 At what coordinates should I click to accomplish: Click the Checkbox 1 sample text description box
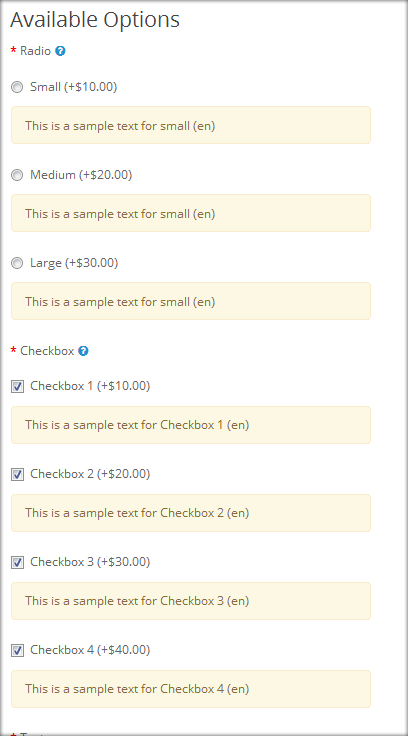coord(191,425)
